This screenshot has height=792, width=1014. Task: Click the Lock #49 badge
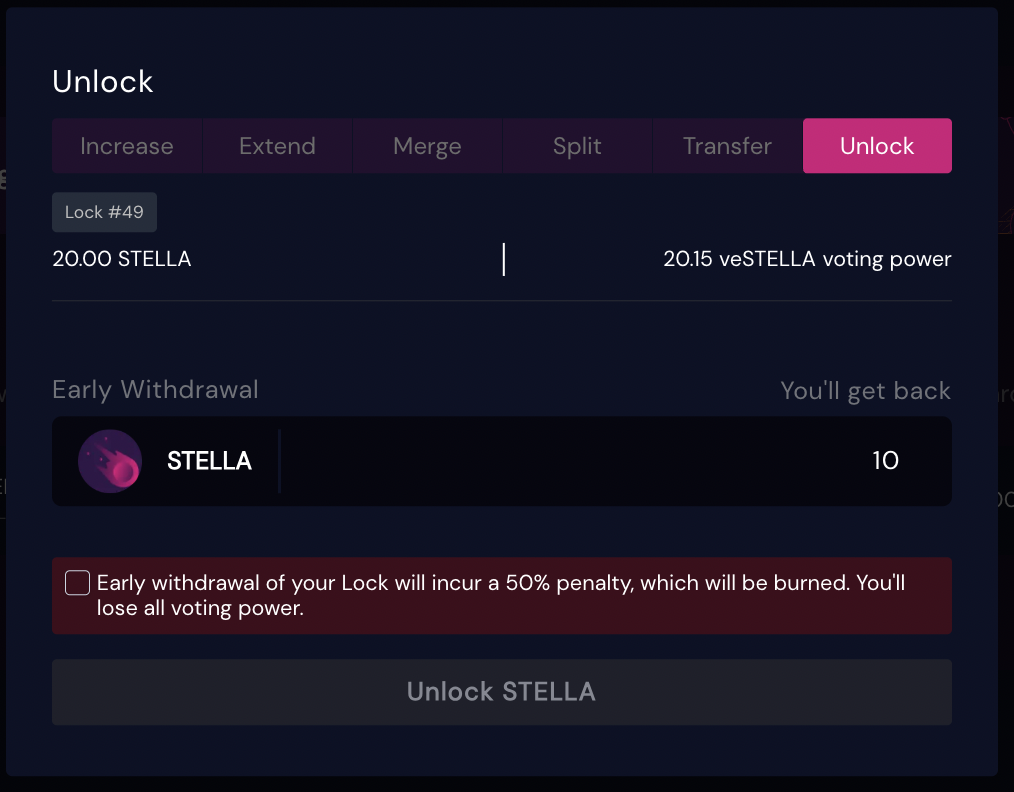(x=104, y=212)
